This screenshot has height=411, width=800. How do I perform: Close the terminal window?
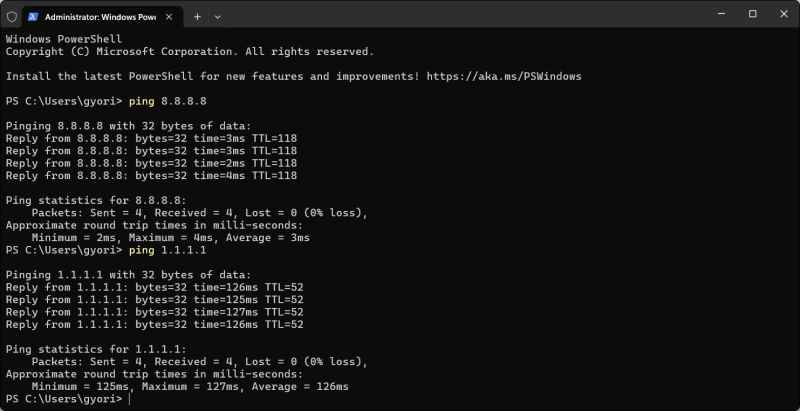[784, 14]
